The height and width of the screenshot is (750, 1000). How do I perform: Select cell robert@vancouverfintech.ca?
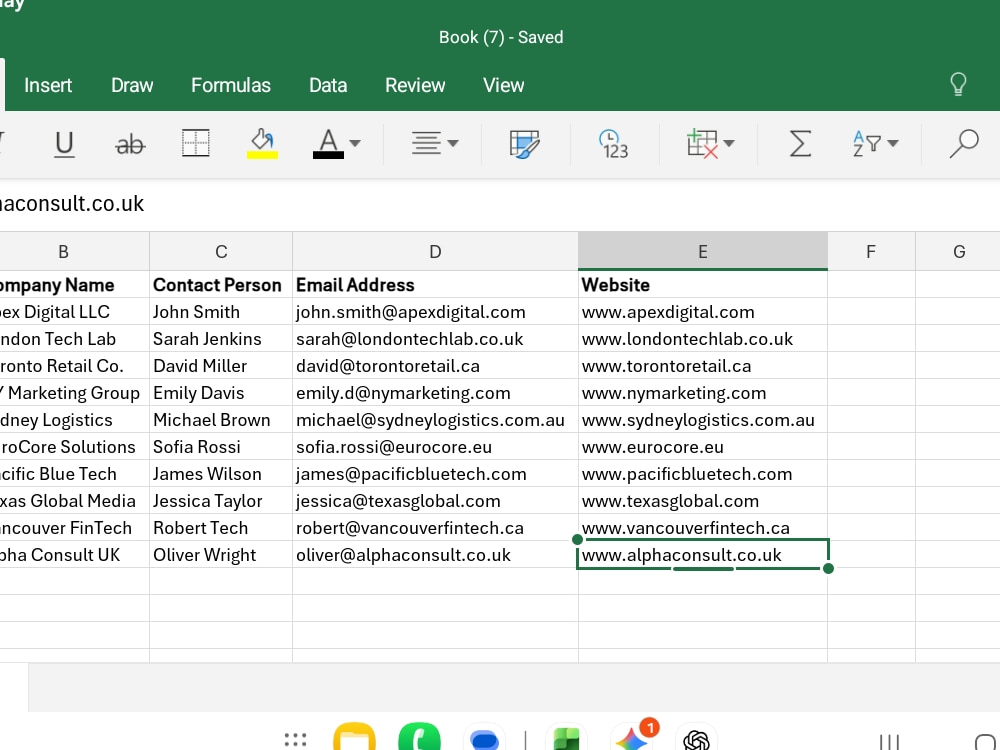point(435,528)
